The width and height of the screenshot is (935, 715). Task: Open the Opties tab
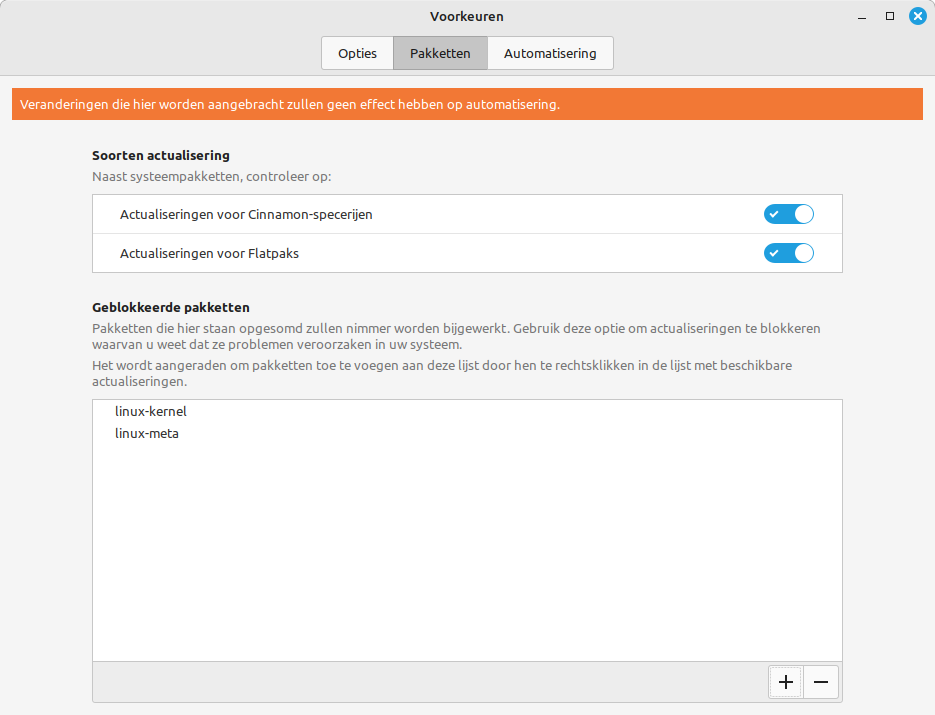[357, 53]
